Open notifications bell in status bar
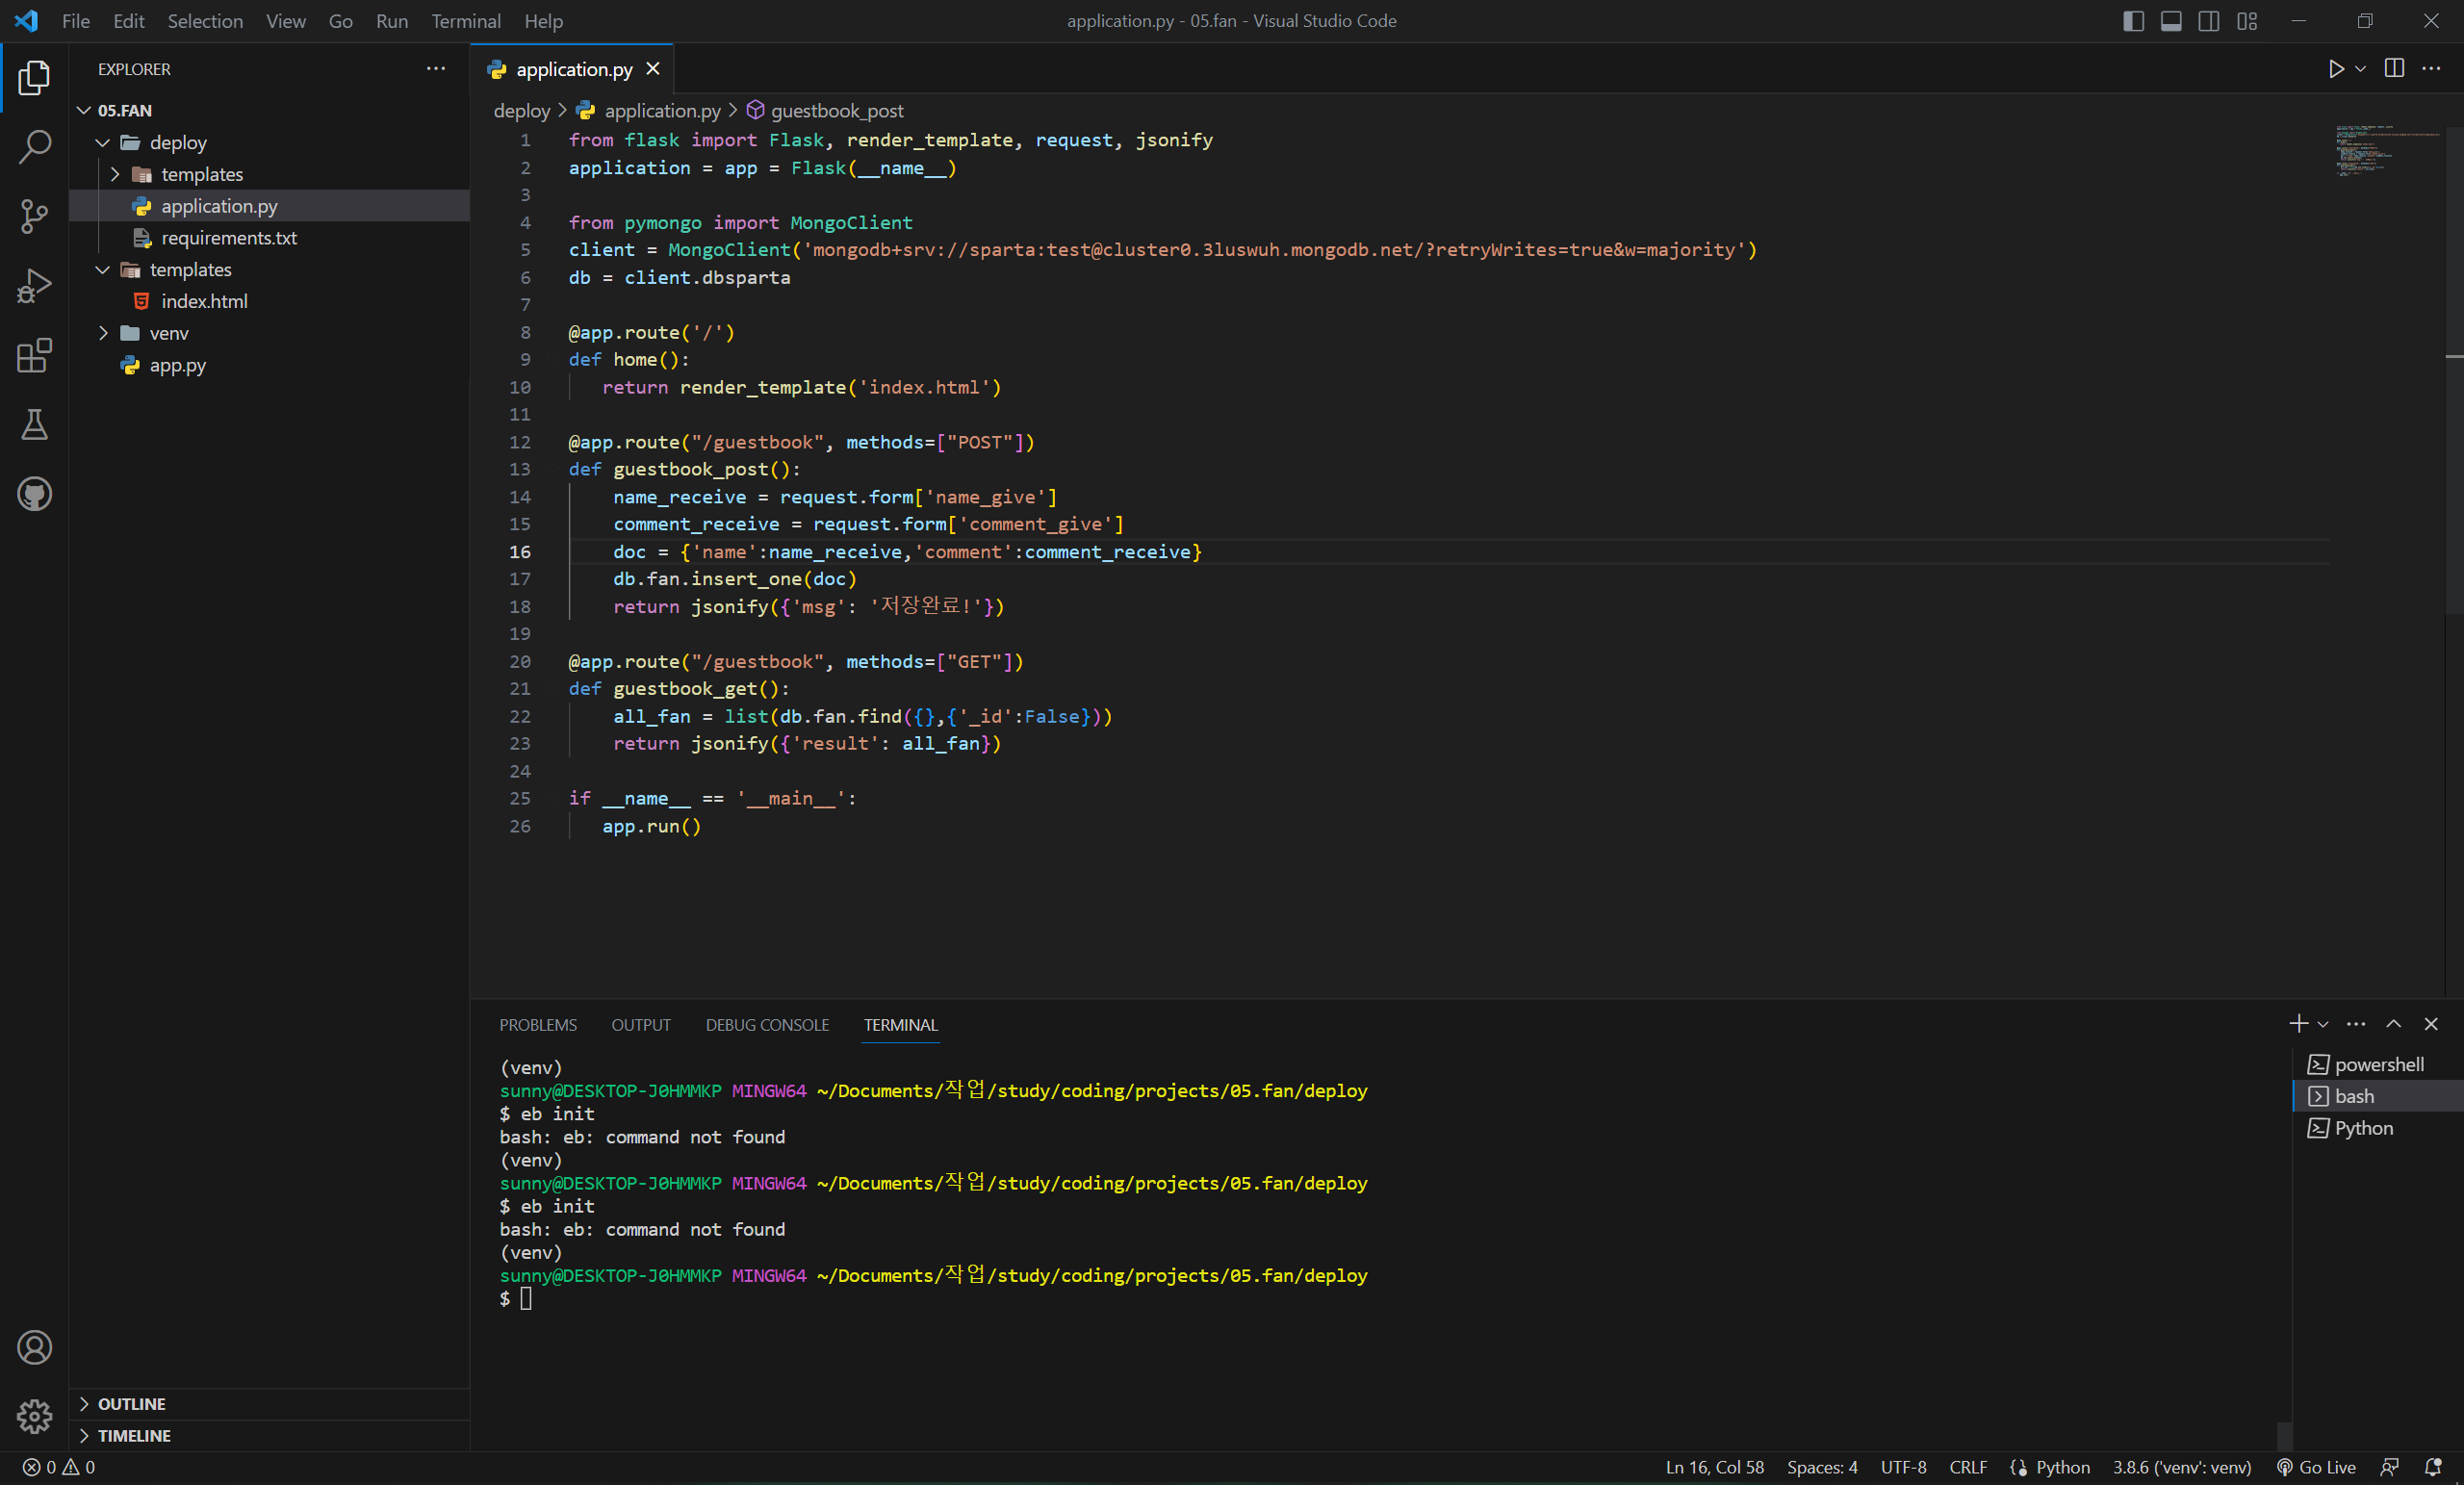 coord(2433,1467)
